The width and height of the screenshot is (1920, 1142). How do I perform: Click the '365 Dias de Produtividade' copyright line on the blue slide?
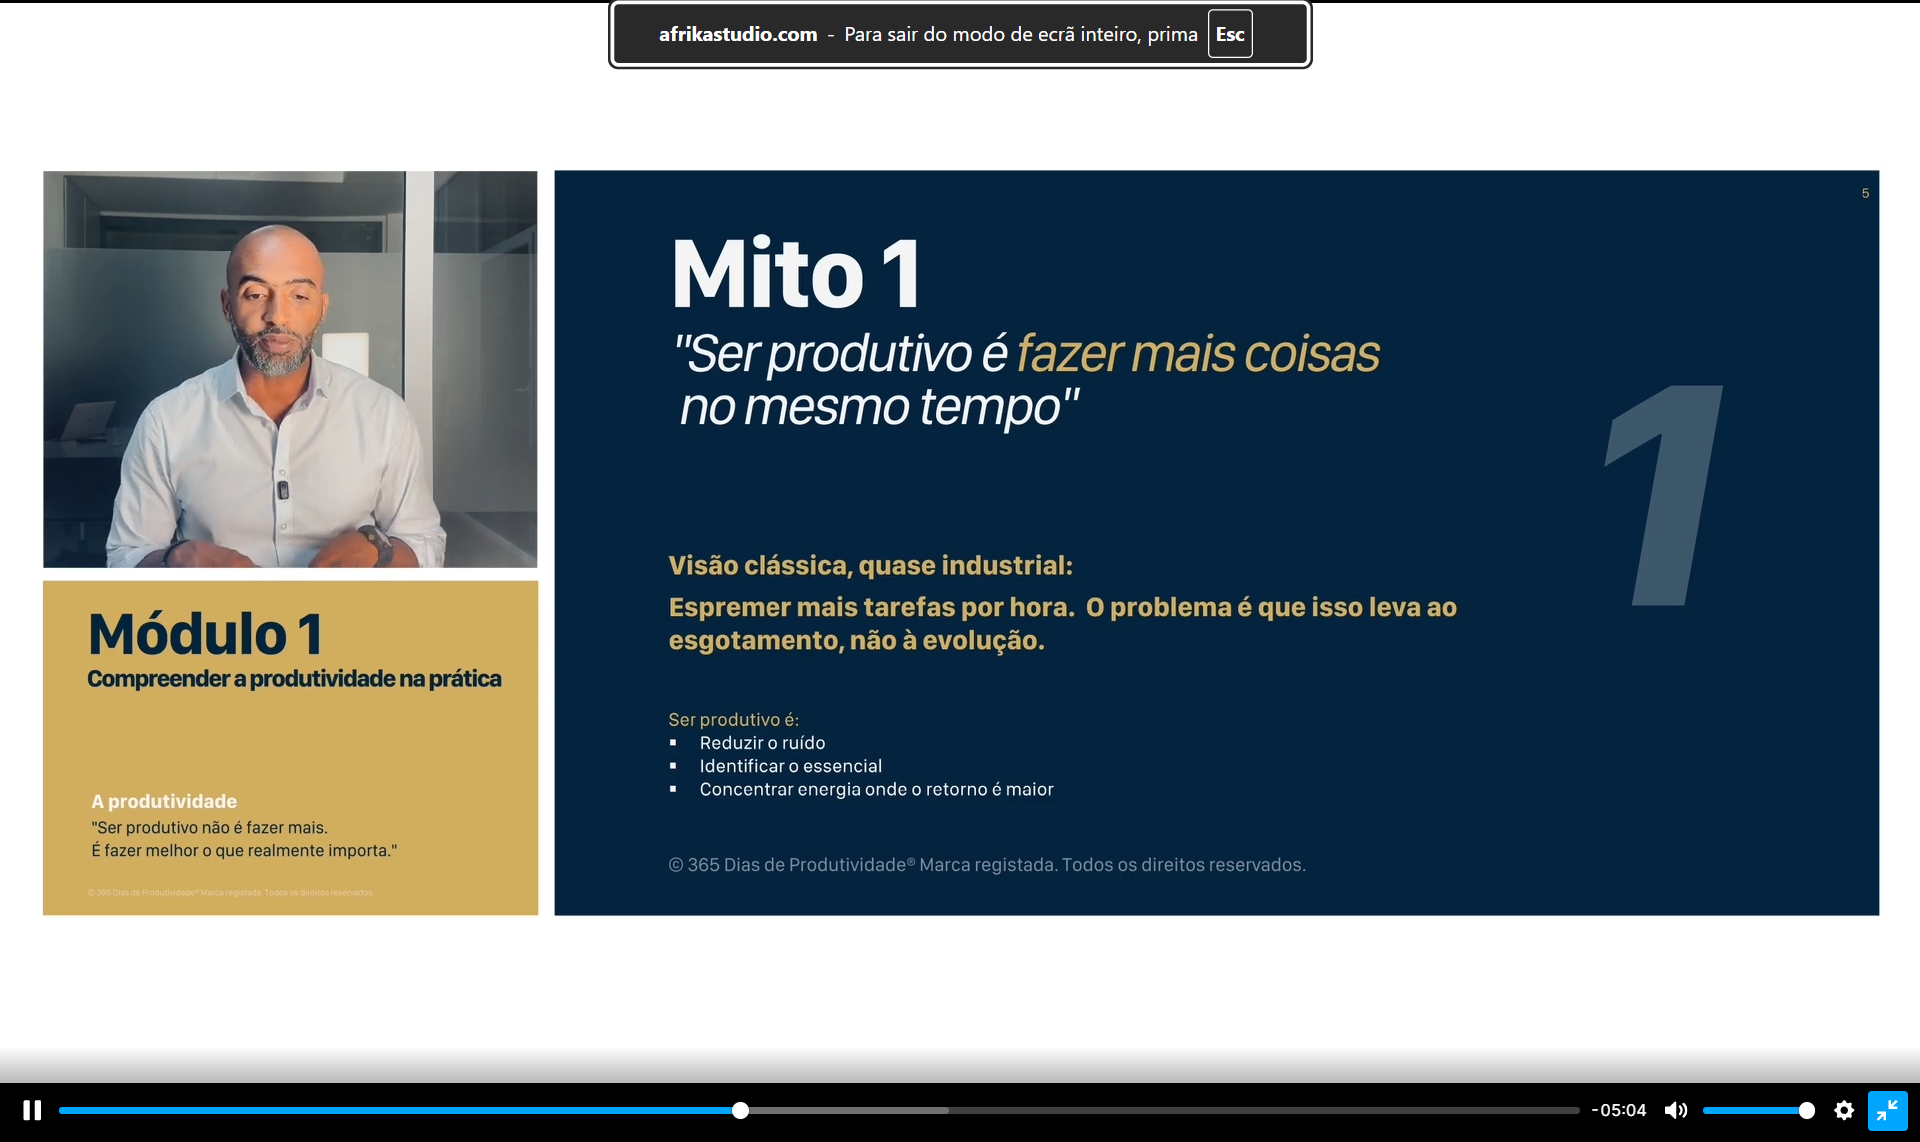pos(986,865)
